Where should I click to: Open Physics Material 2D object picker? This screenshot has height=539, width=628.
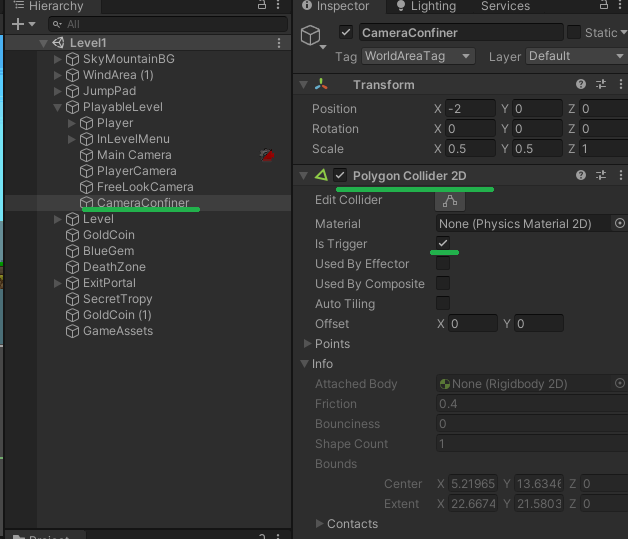(x=620, y=223)
